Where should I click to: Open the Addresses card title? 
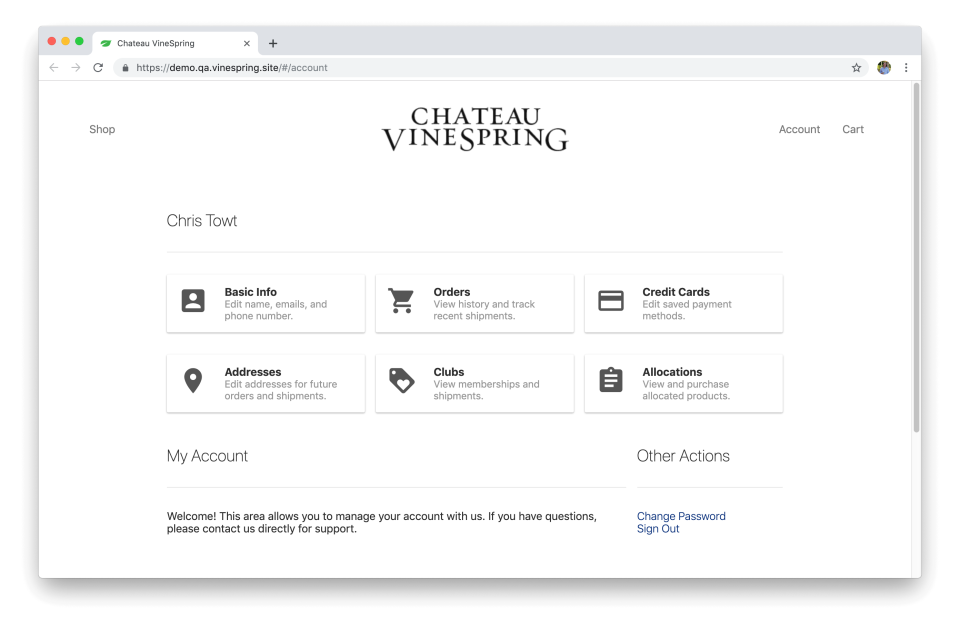click(253, 372)
